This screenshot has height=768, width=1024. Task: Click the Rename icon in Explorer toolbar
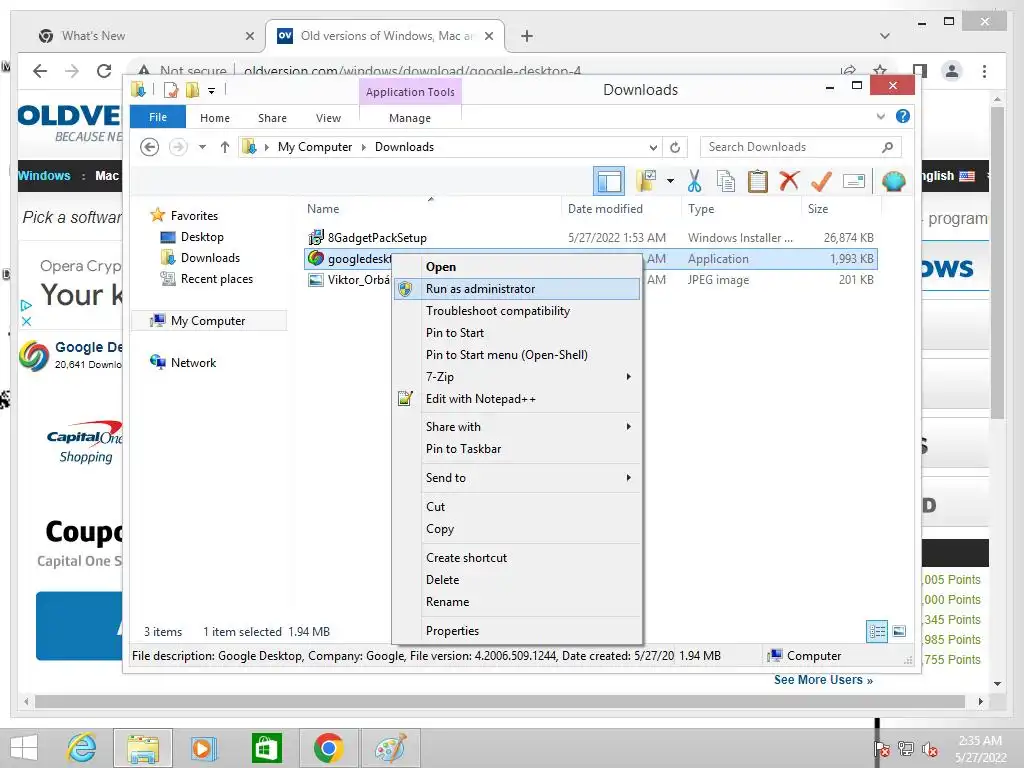(x=854, y=181)
